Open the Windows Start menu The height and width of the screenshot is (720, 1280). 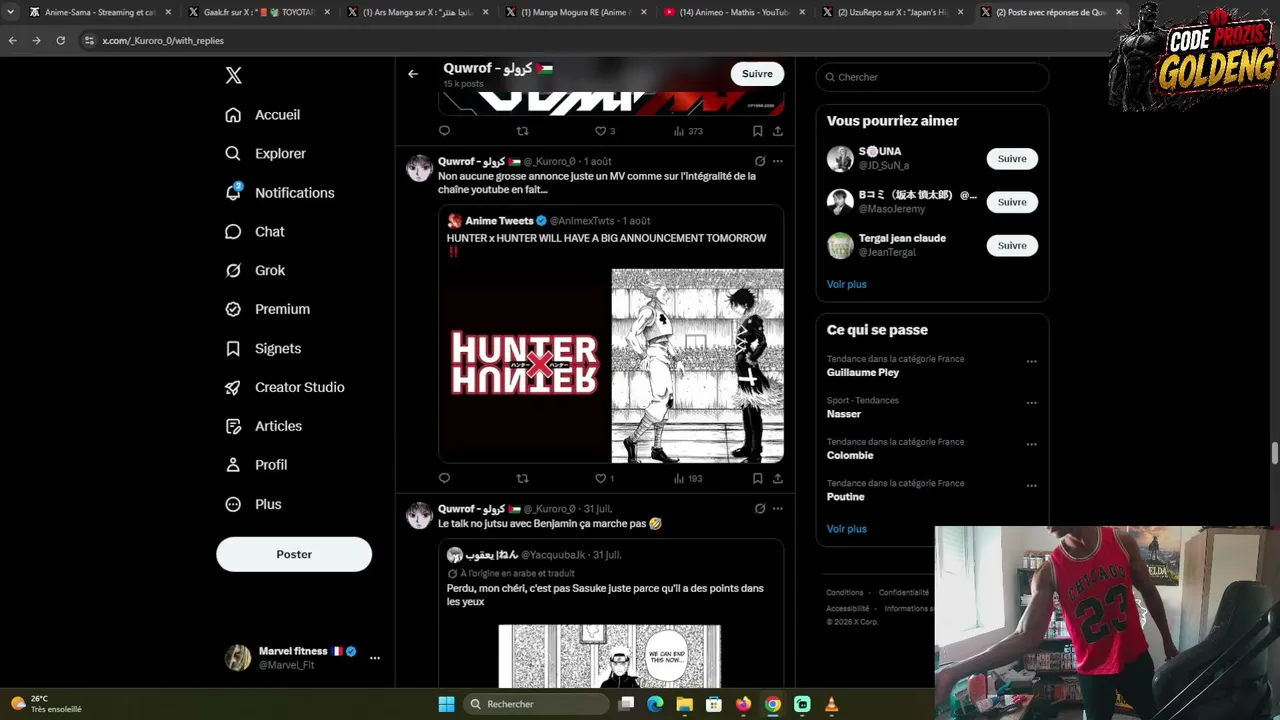[x=446, y=704]
